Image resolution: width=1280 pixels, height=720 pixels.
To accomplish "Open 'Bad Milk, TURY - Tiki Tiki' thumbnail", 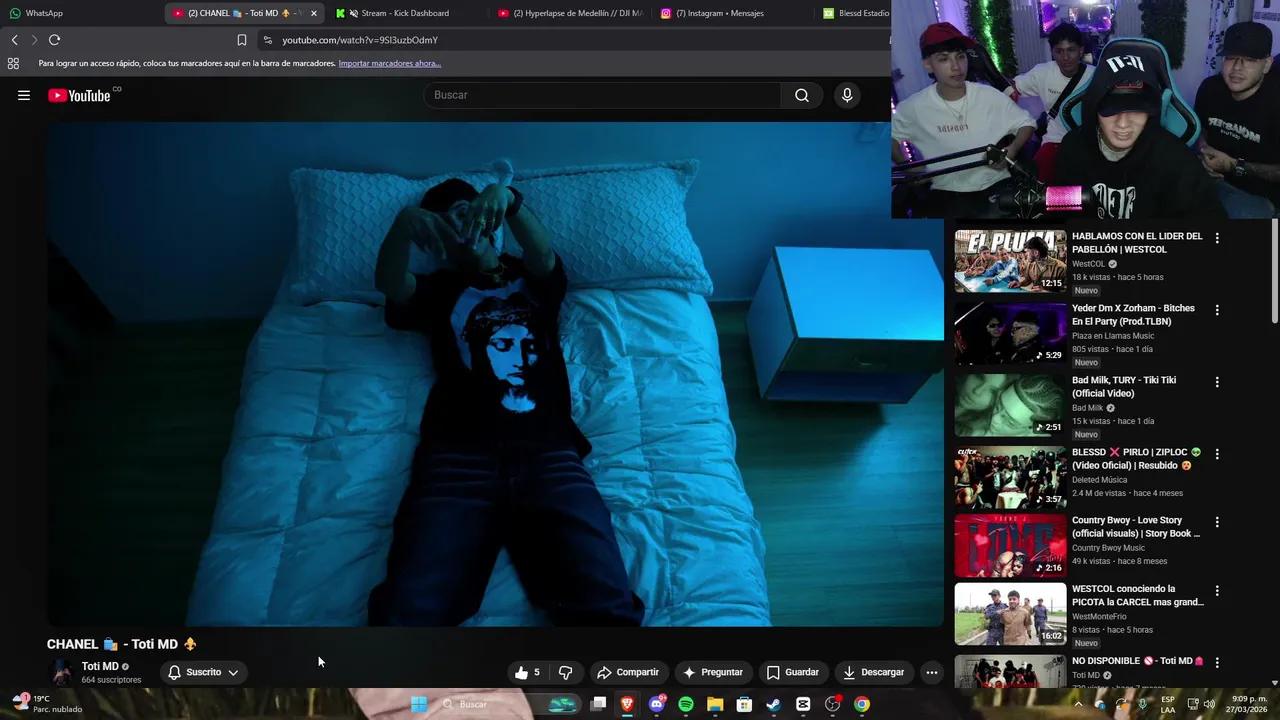I will point(1010,405).
